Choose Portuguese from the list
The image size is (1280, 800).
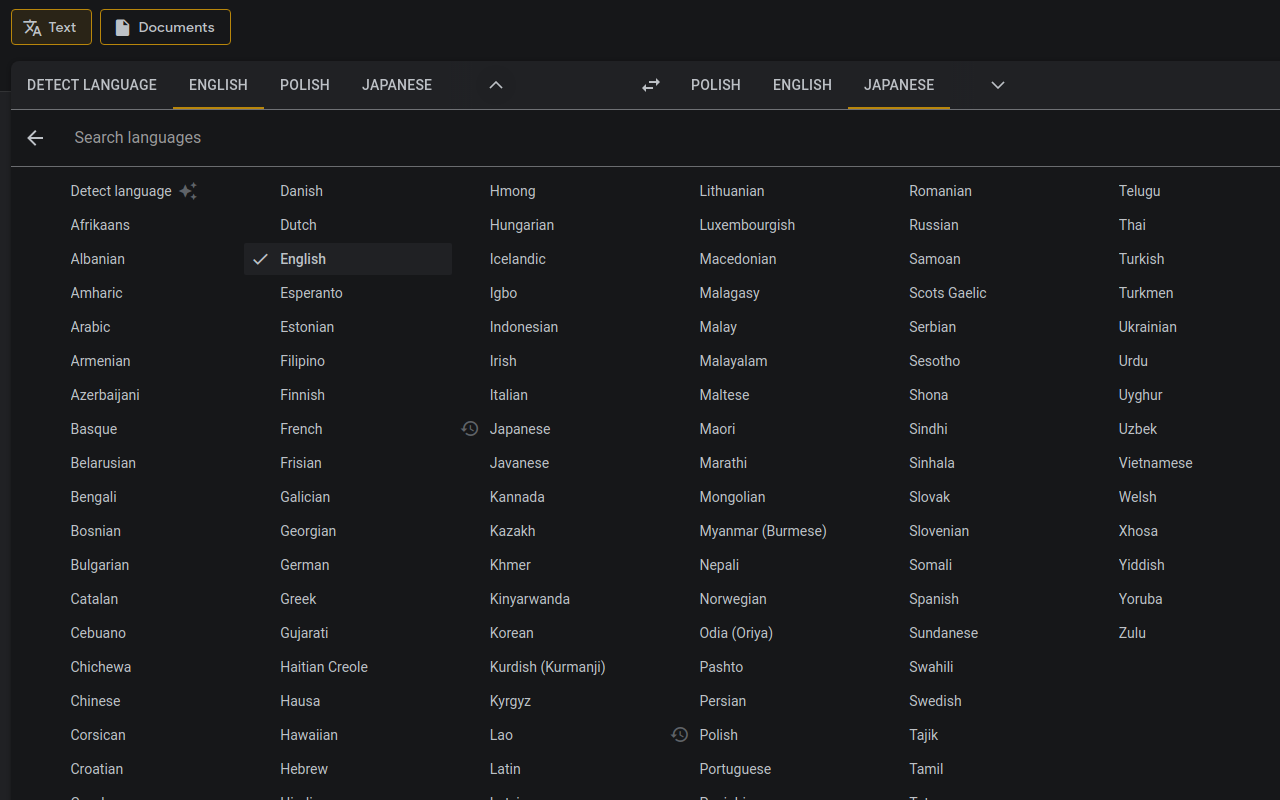[735, 769]
